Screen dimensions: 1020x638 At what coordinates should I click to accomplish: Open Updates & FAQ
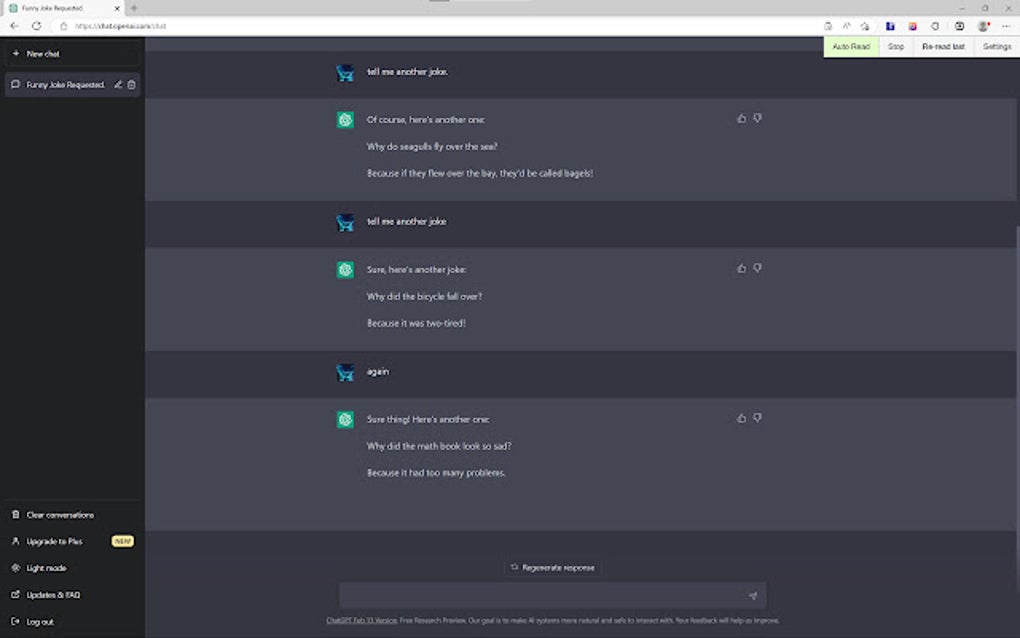click(x=51, y=594)
